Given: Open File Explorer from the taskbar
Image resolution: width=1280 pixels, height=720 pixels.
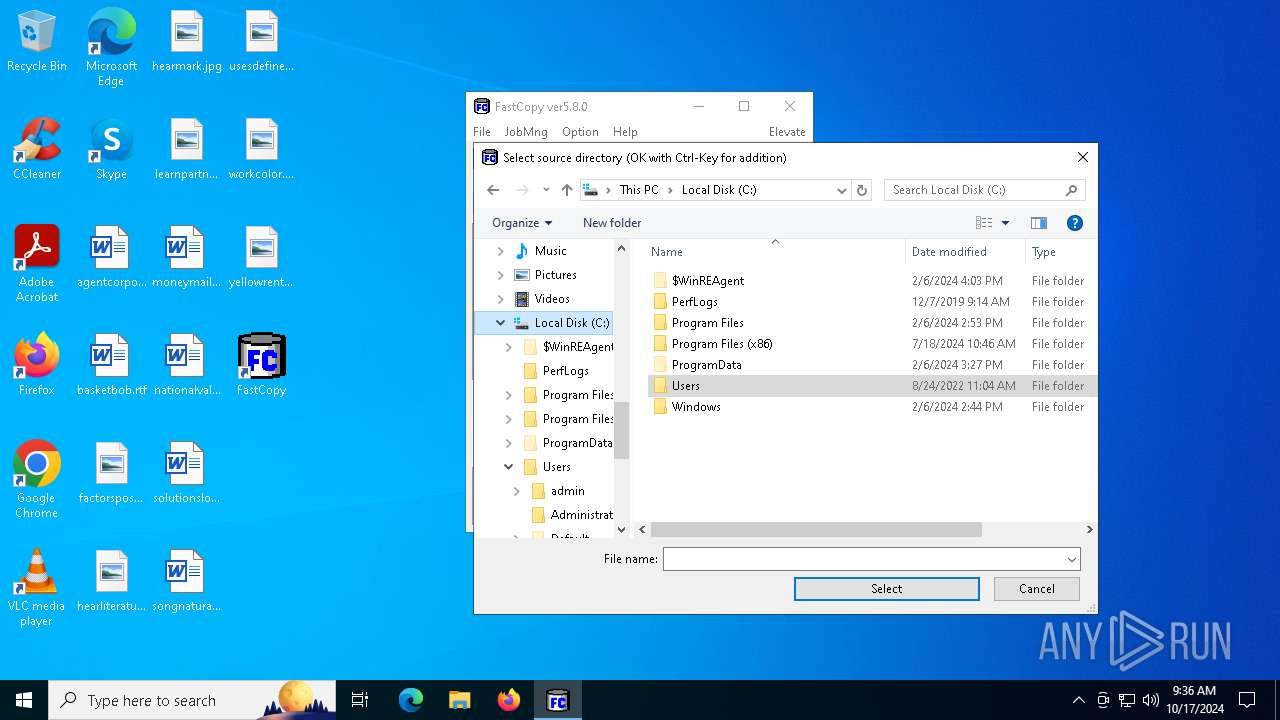Looking at the screenshot, I should click(x=459, y=700).
